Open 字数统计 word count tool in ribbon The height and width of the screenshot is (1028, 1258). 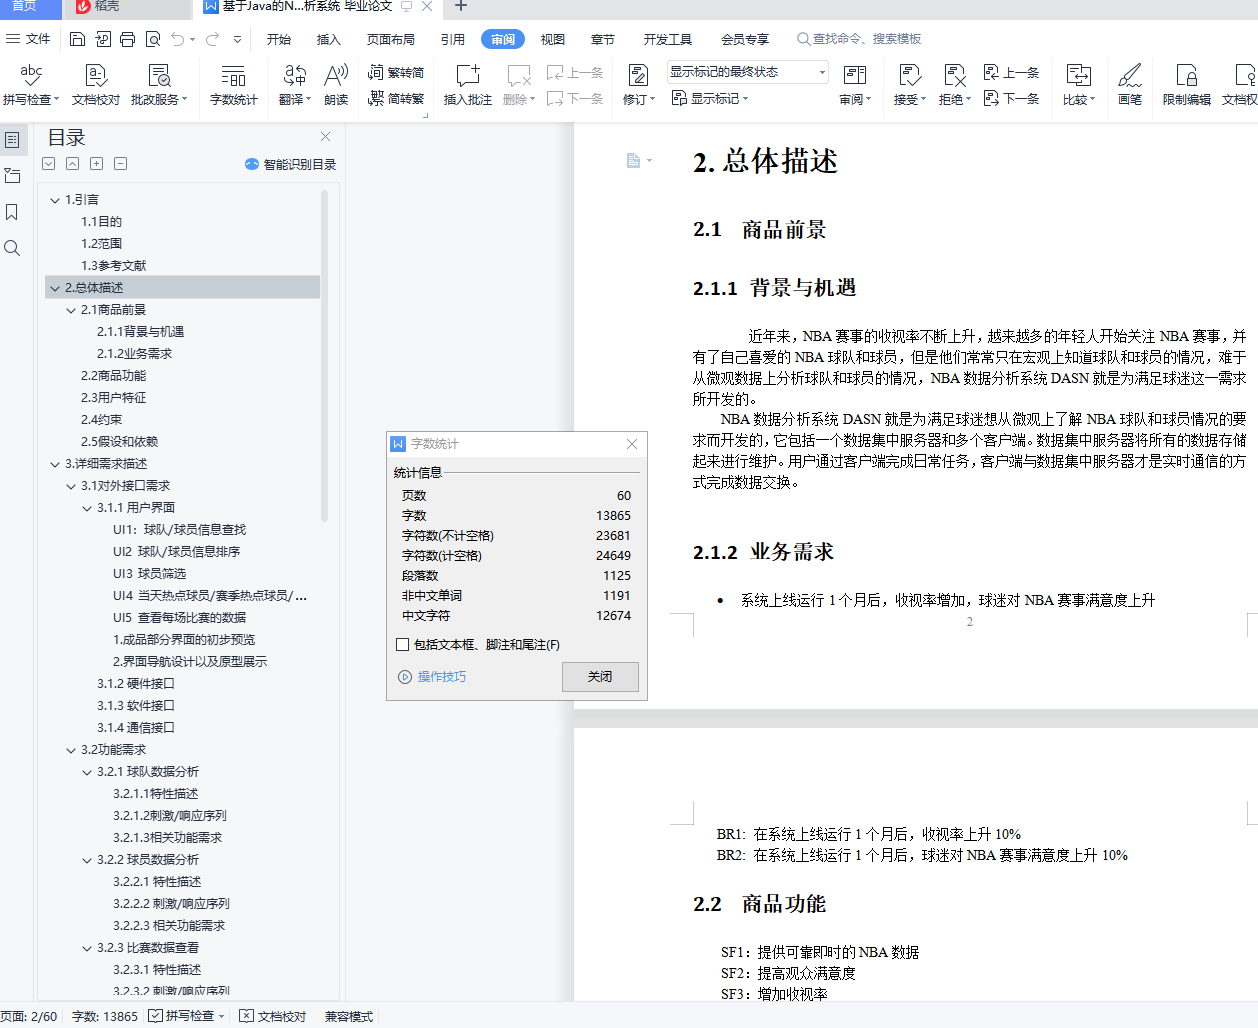[x=233, y=85]
